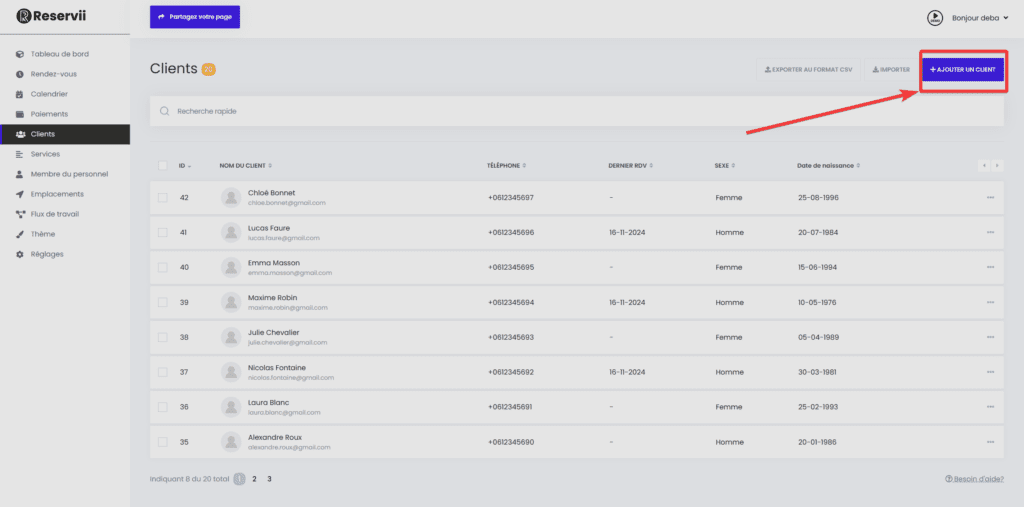Click Alexandre Roux's avatar icon
Viewport: 1024px width, 507px height.
tap(231, 442)
